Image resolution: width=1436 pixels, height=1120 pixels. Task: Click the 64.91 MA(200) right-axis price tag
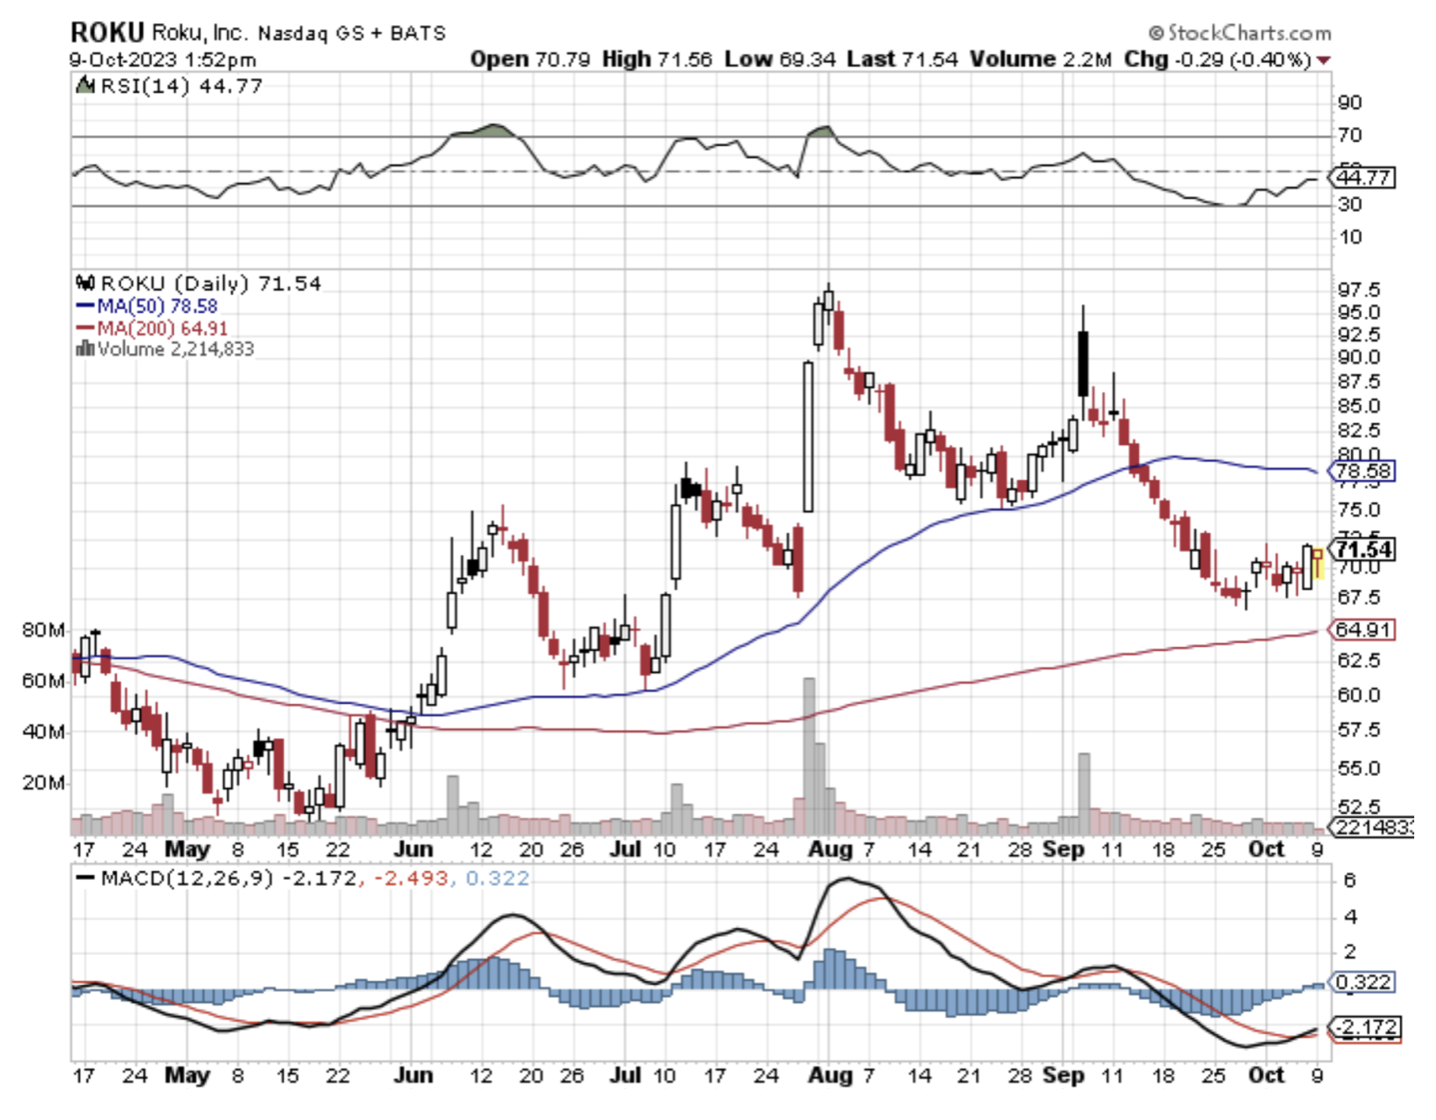[x=1363, y=630]
